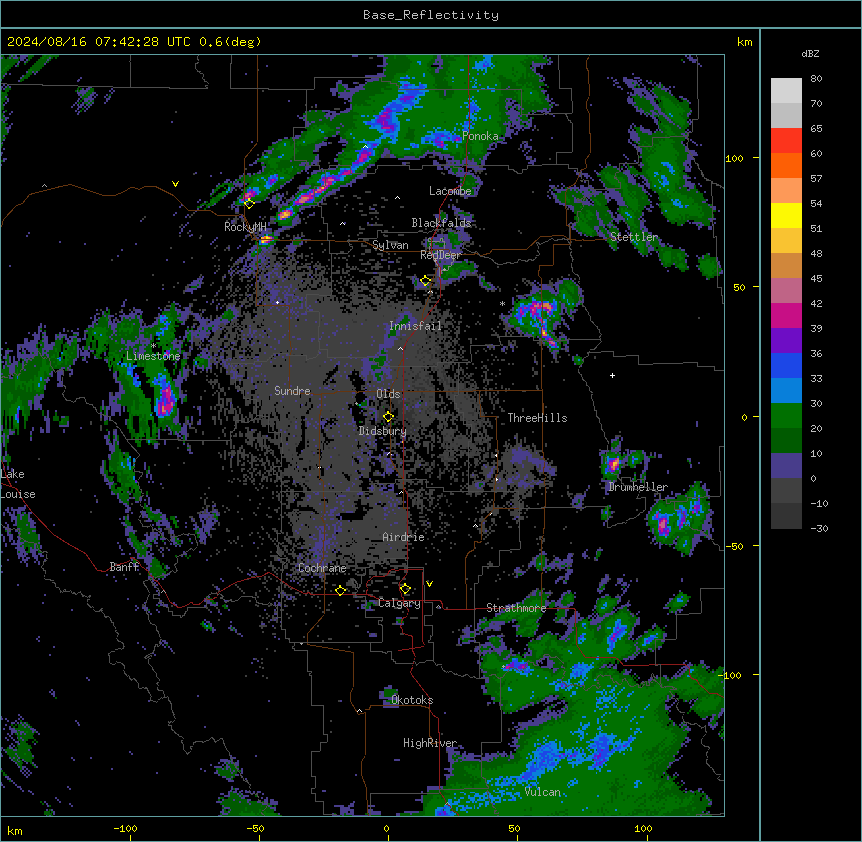
Task: Click the RockyMH map label
Action: tap(245, 227)
